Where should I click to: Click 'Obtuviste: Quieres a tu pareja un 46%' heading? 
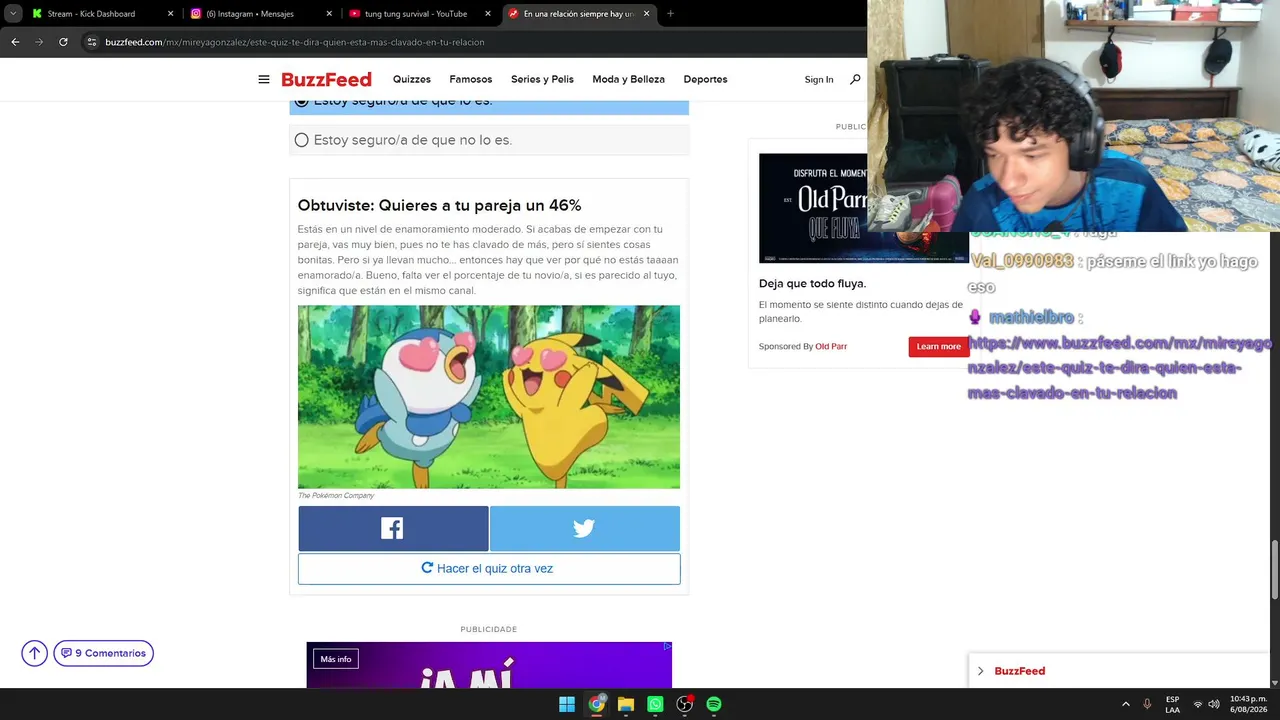[439, 205]
